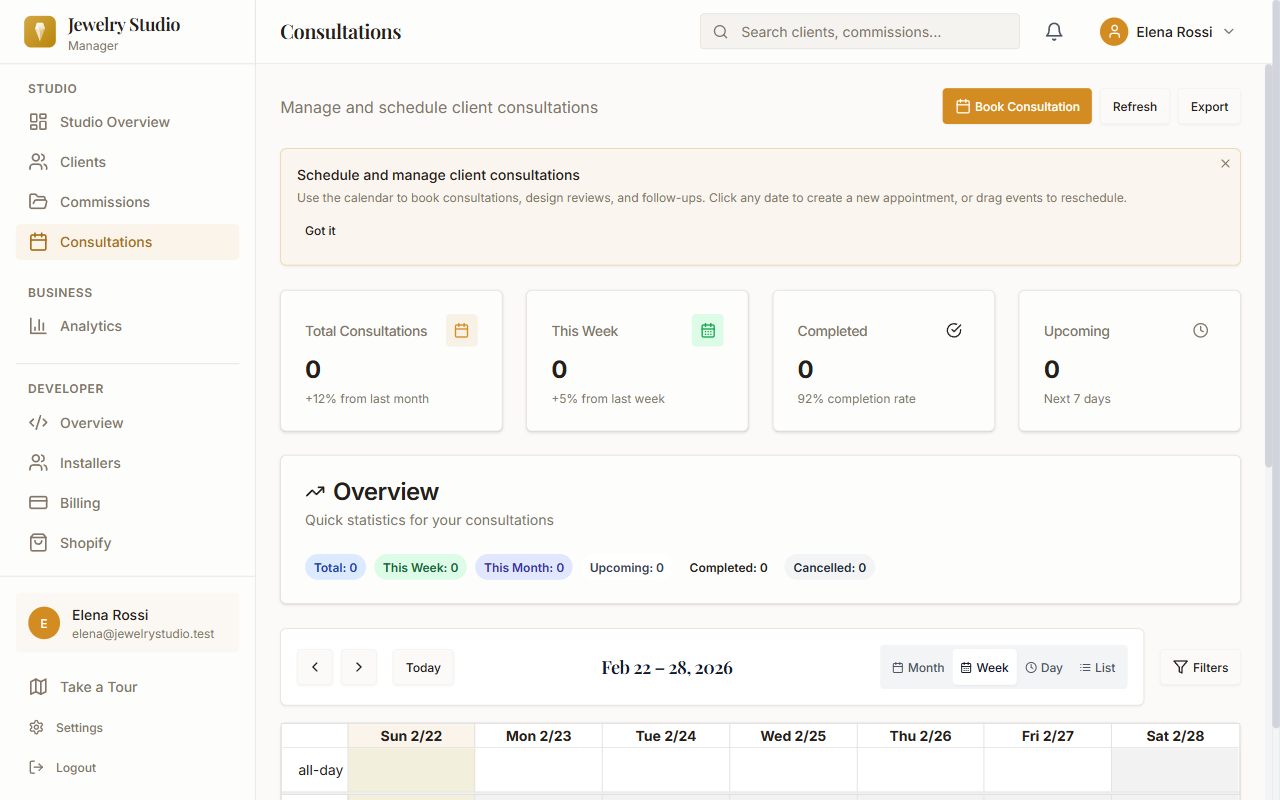Screen dimensions: 1280x800
Task: Click the search magnifier icon
Action: tap(720, 31)
